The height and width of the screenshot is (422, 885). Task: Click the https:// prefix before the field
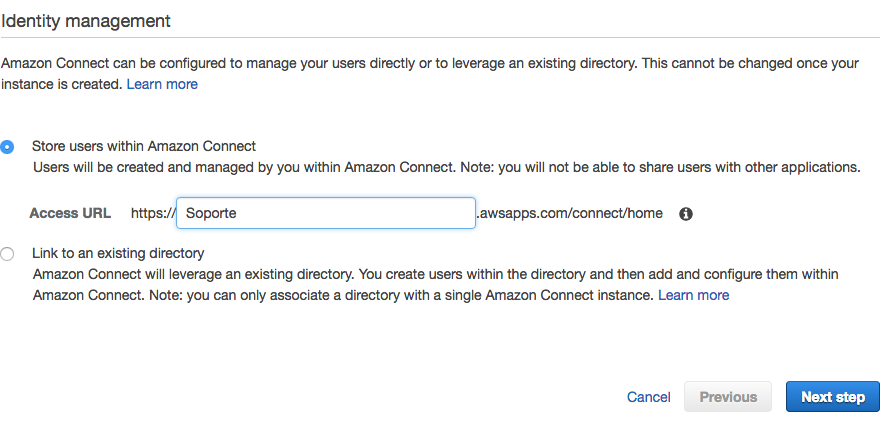153,213
